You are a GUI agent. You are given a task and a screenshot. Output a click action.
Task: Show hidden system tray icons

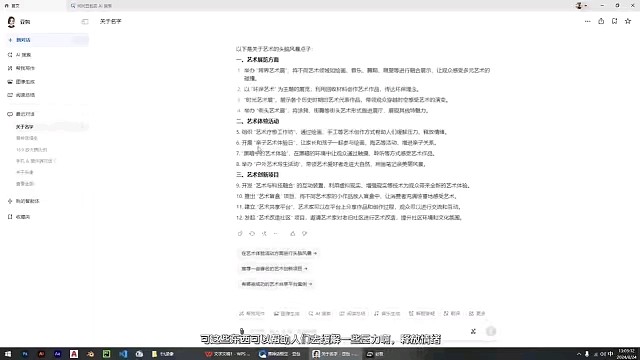tap(579, 354)
